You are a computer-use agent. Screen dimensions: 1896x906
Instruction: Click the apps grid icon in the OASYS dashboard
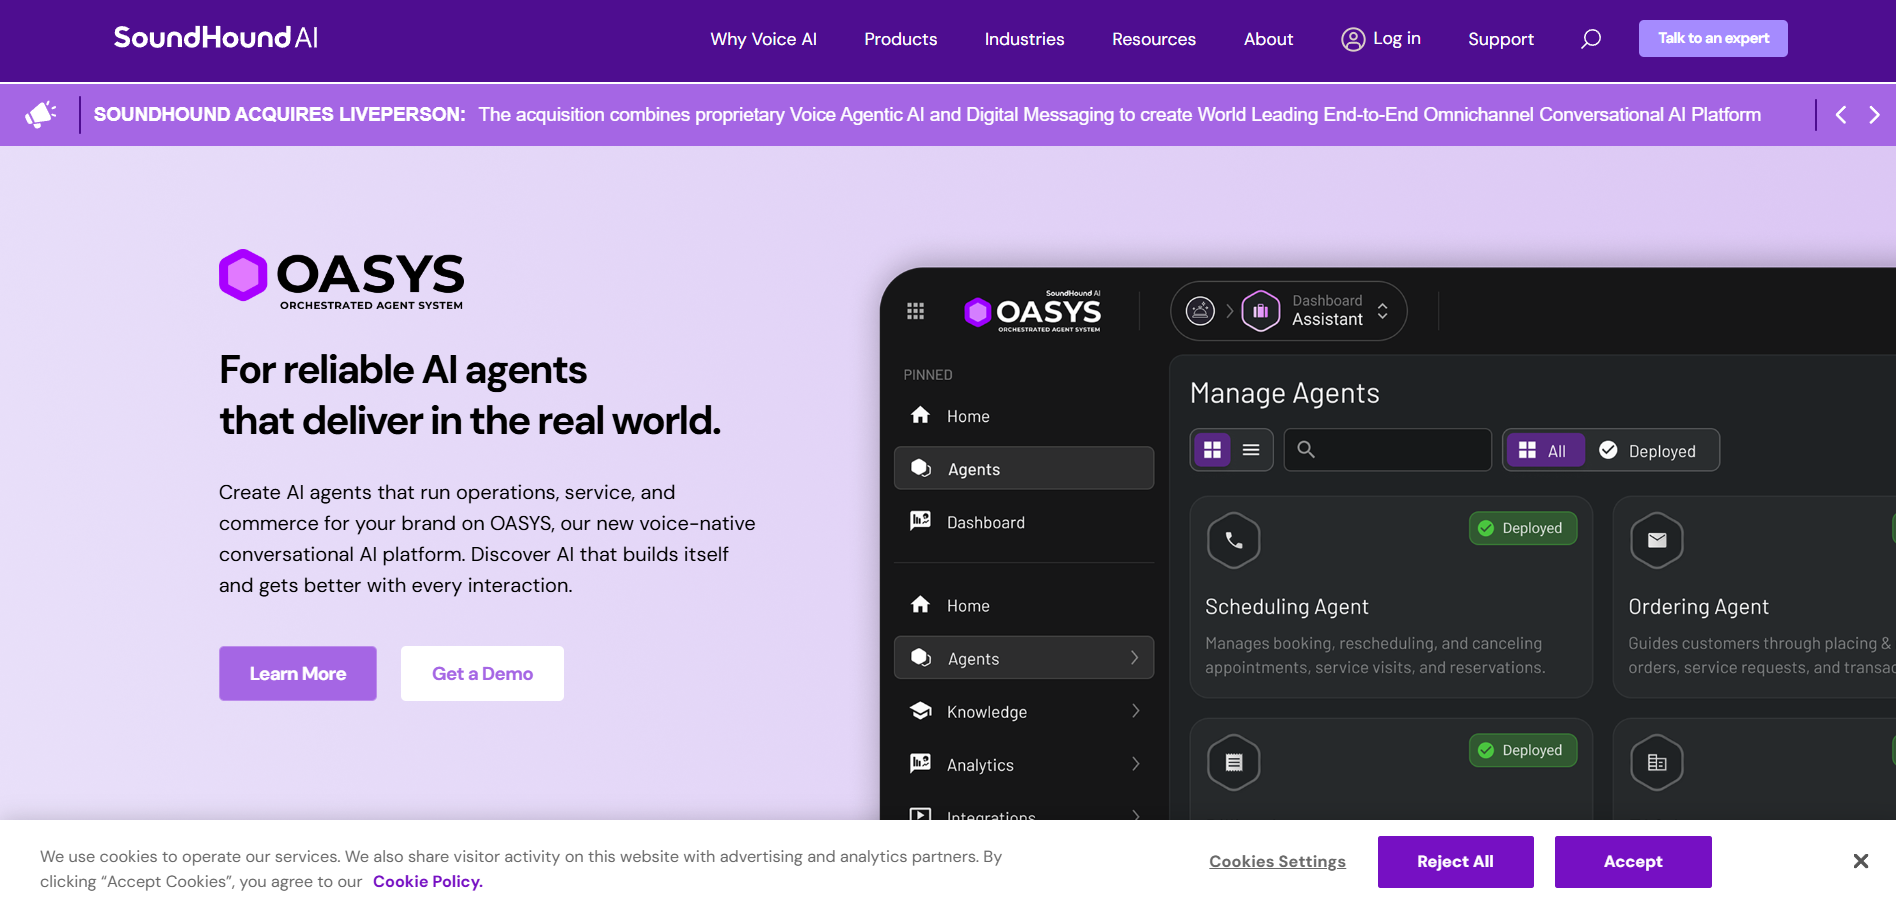coord(915,311)
